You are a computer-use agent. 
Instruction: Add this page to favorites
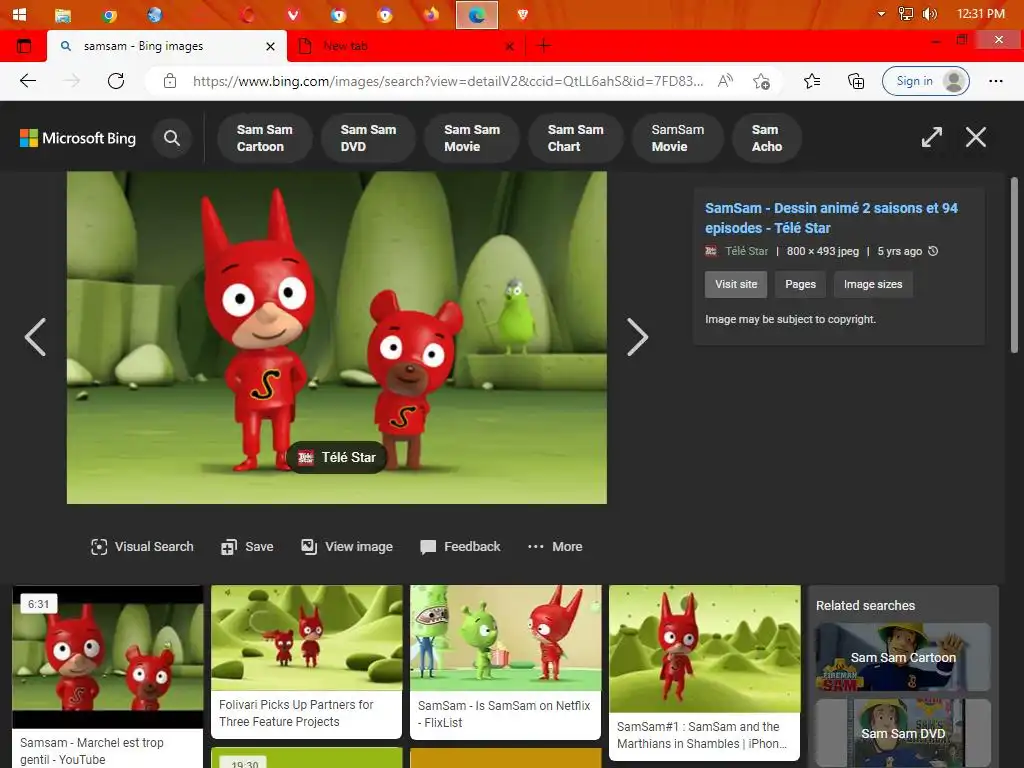[x=761, y=81]
